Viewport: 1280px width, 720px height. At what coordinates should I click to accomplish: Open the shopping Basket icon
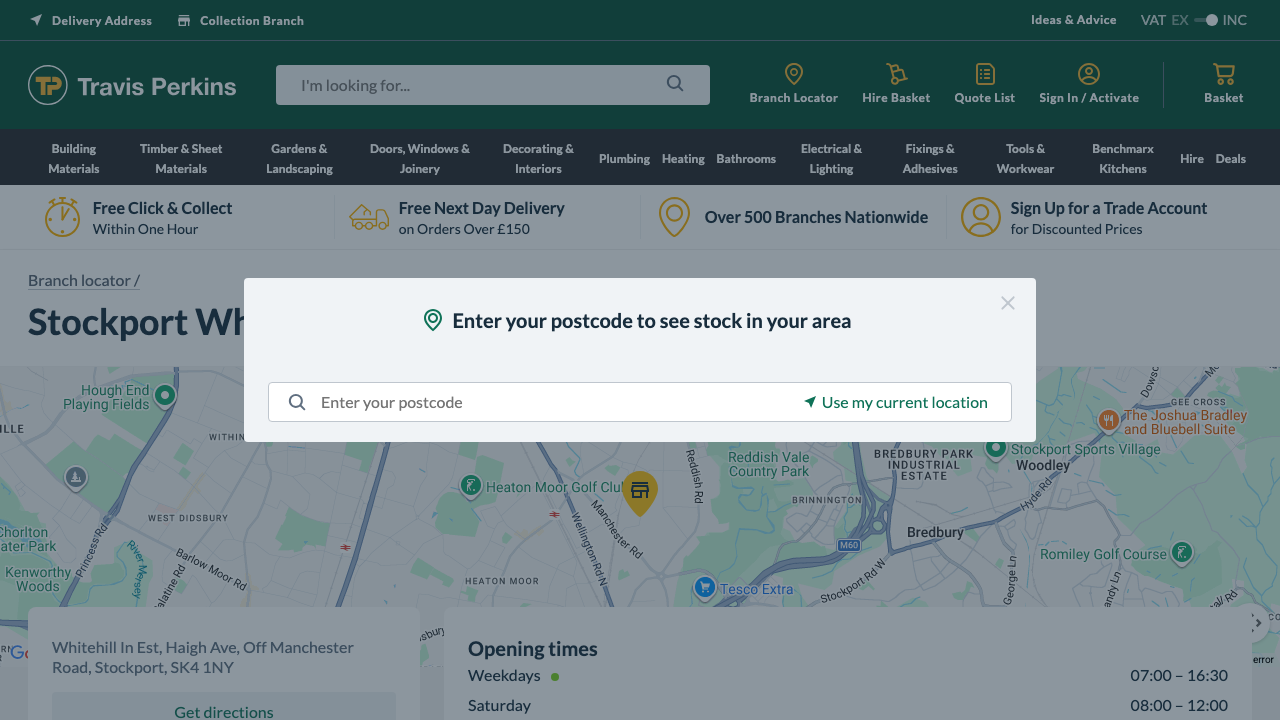(x=1223, y=74)
